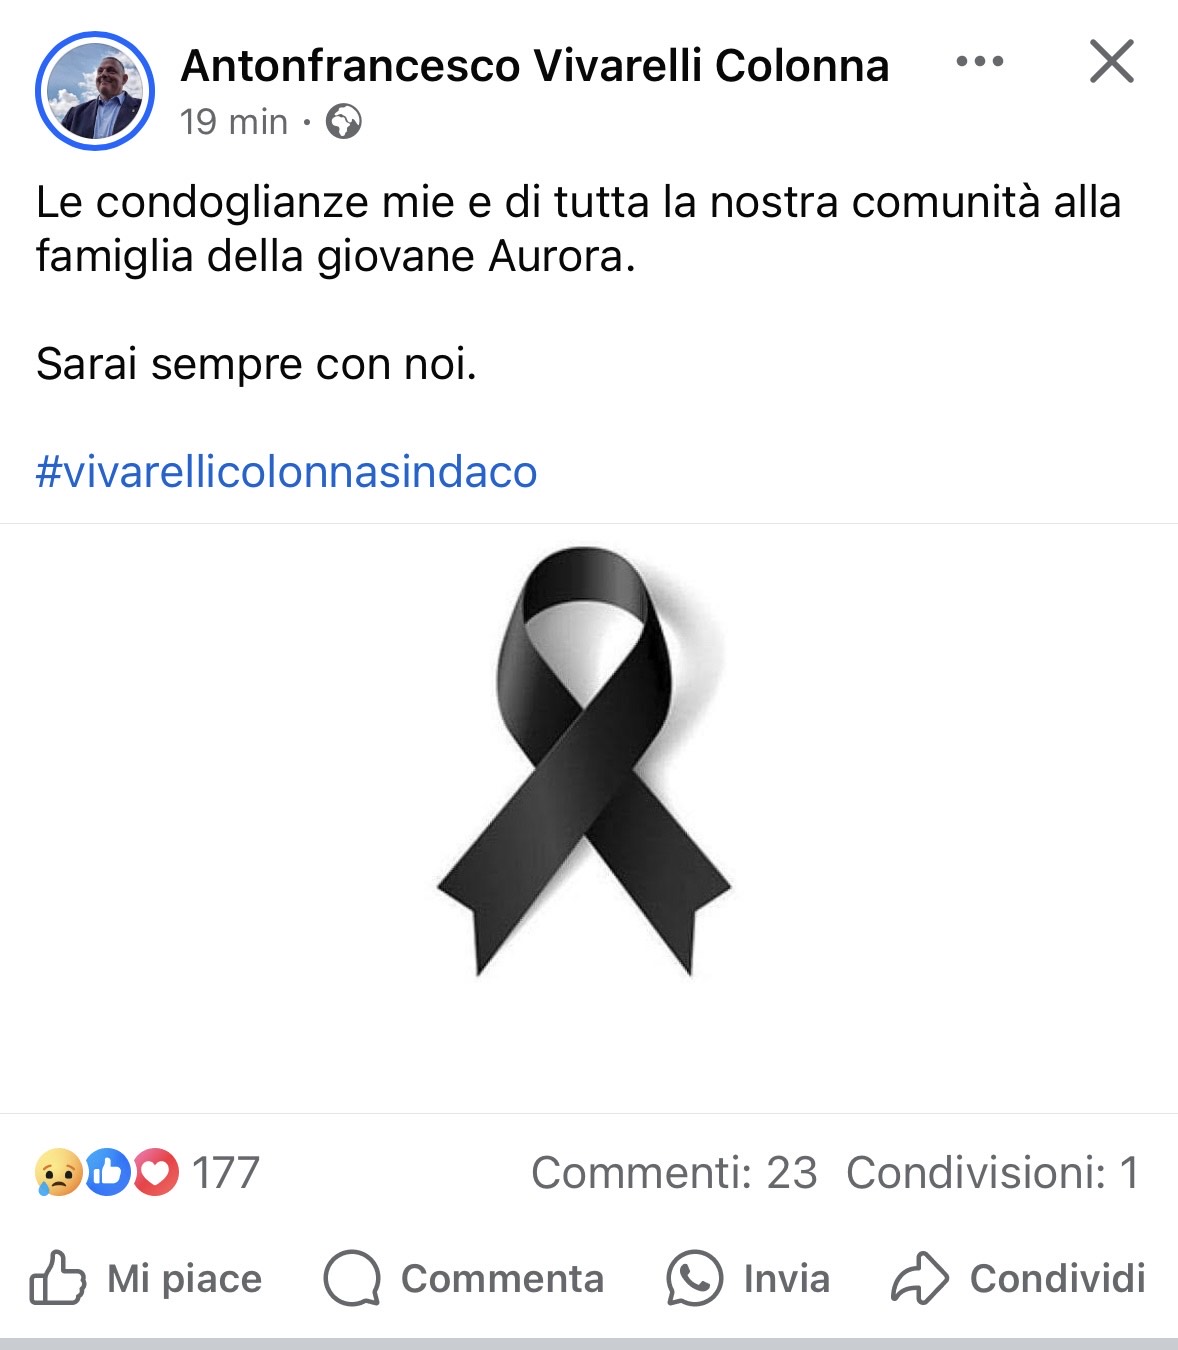Like the post with Mi piace

coord(146,1278)
